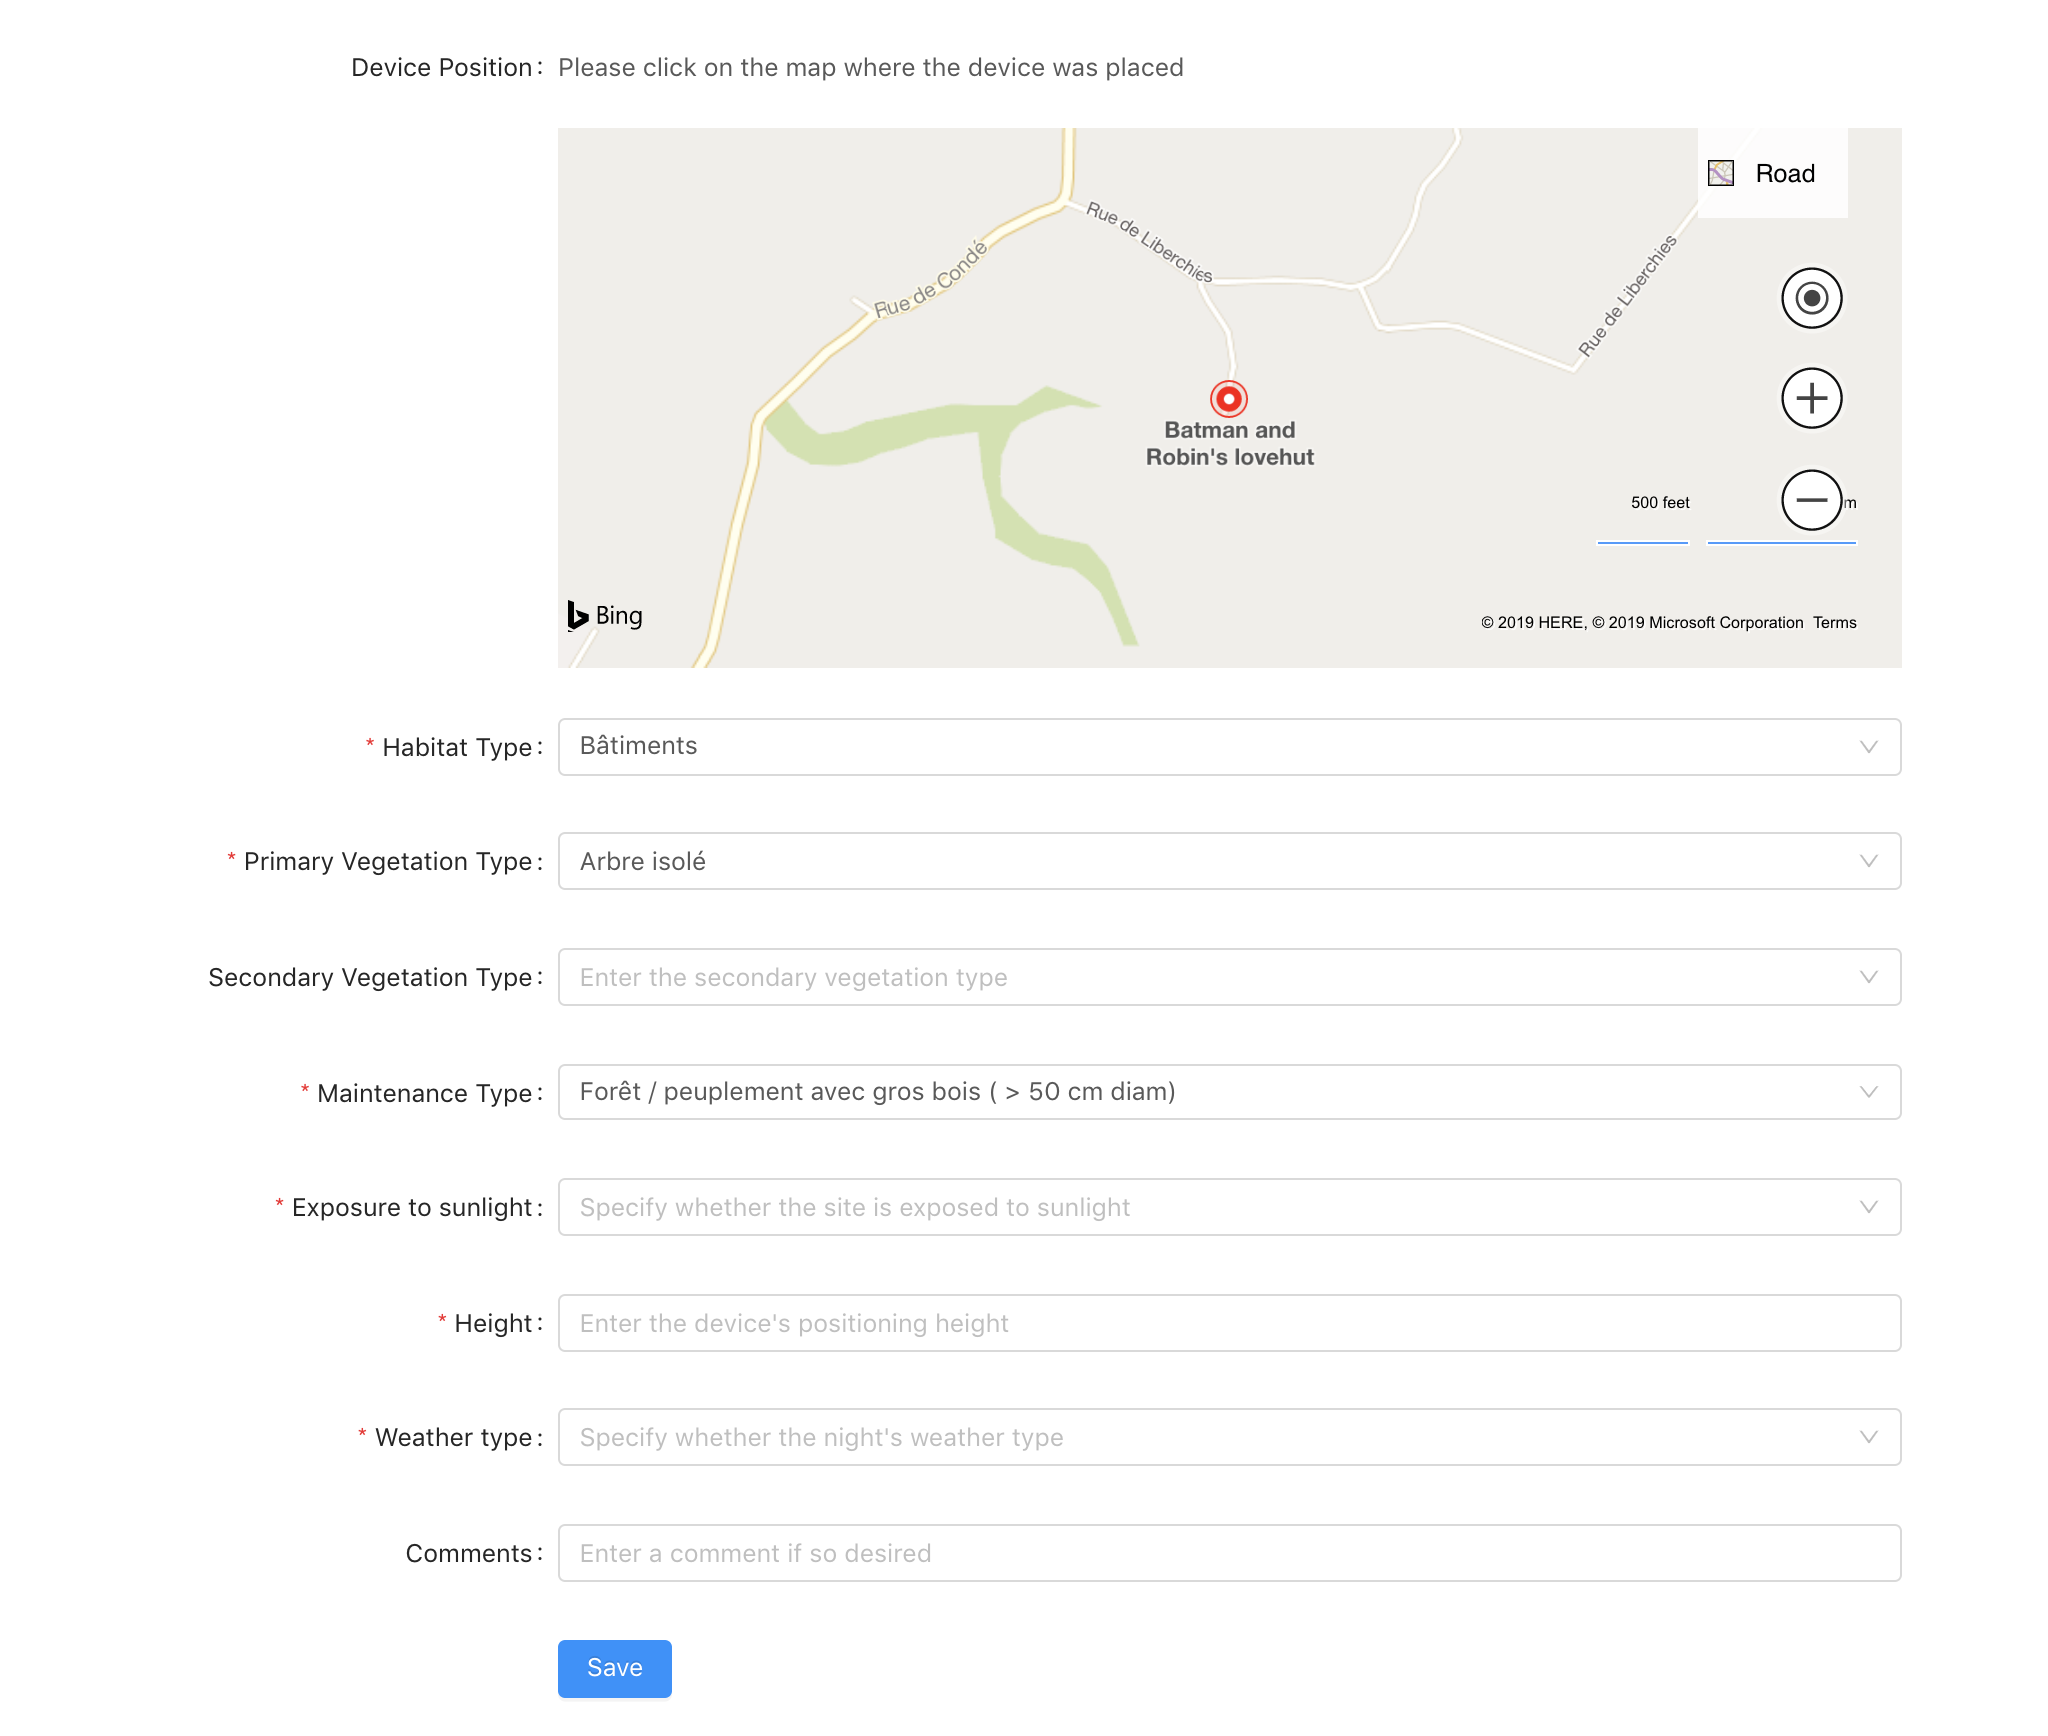Zoom in the map with plus icon

(x=1811, y=398)
